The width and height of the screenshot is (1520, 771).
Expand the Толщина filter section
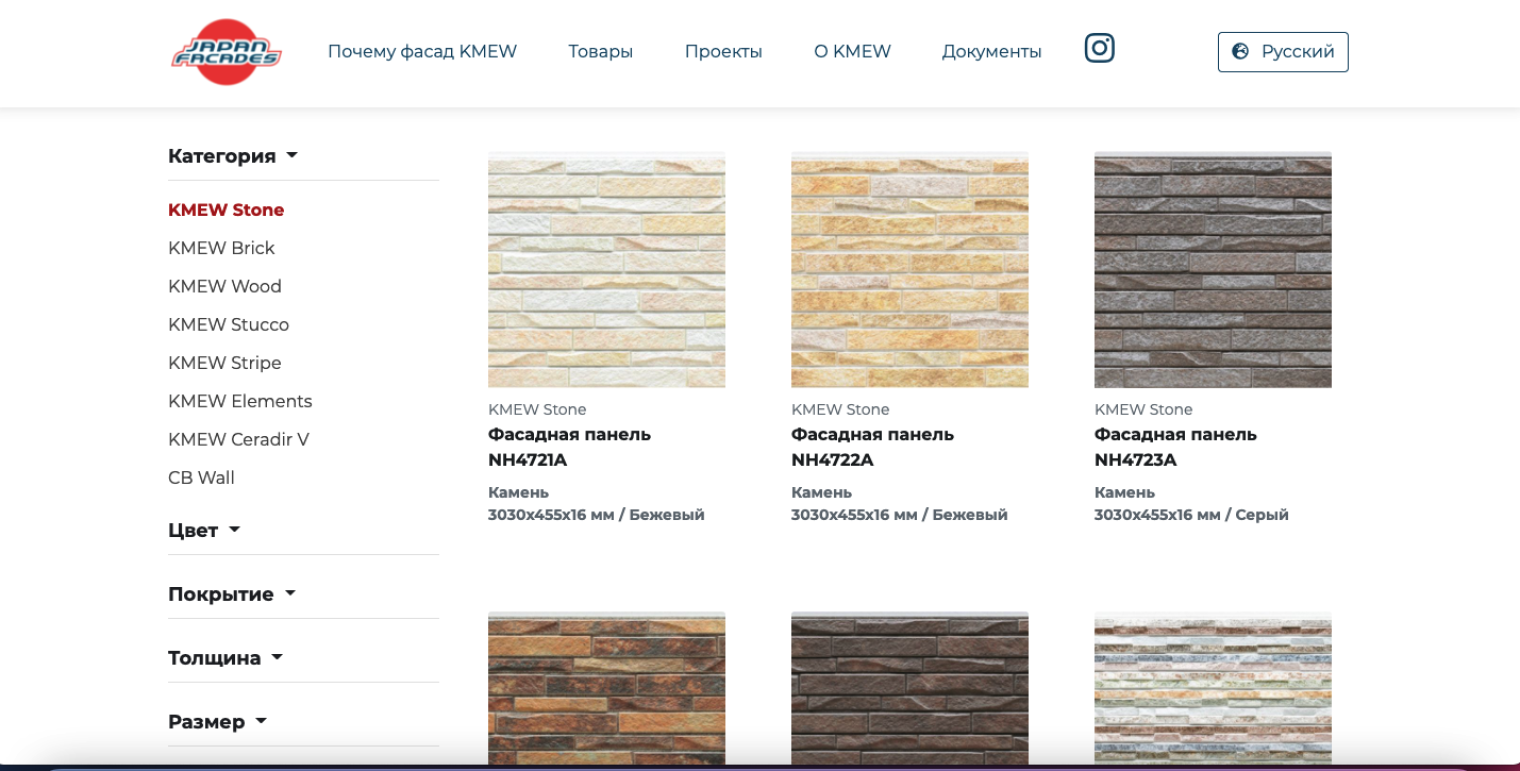(225, 658)
